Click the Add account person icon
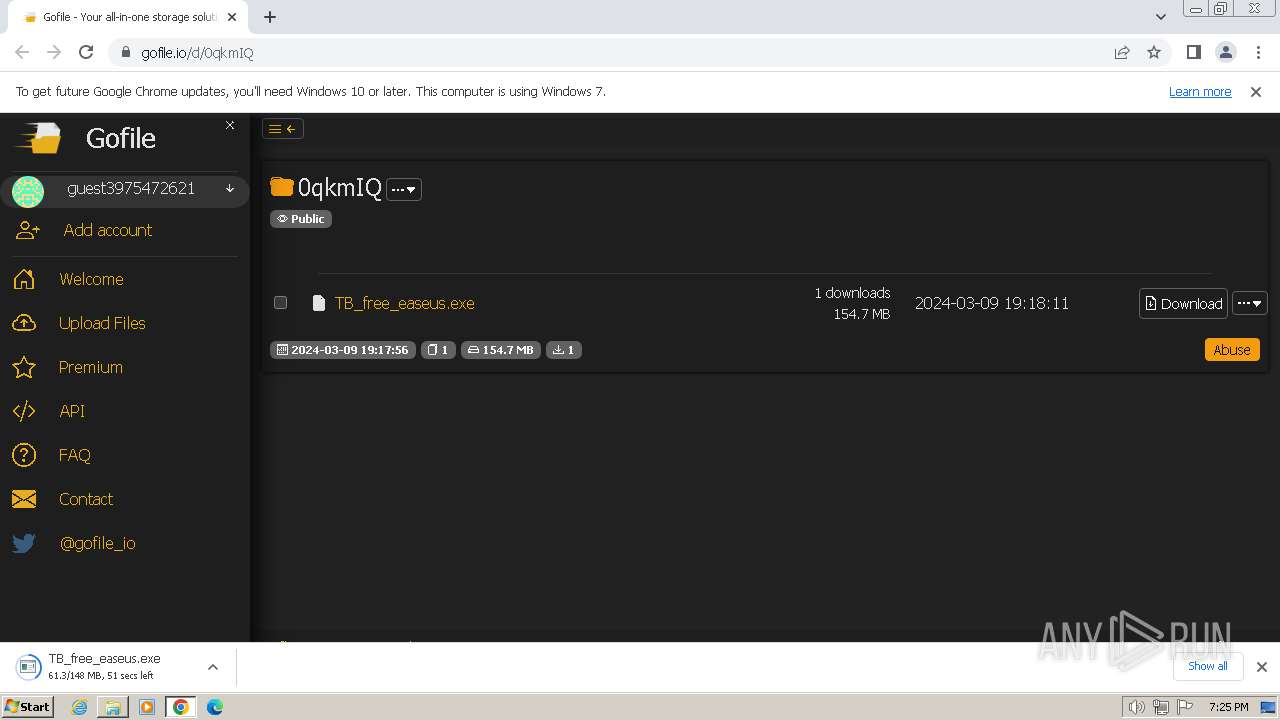The width and height of the screenshot is (1280, 720). point(28,230)
